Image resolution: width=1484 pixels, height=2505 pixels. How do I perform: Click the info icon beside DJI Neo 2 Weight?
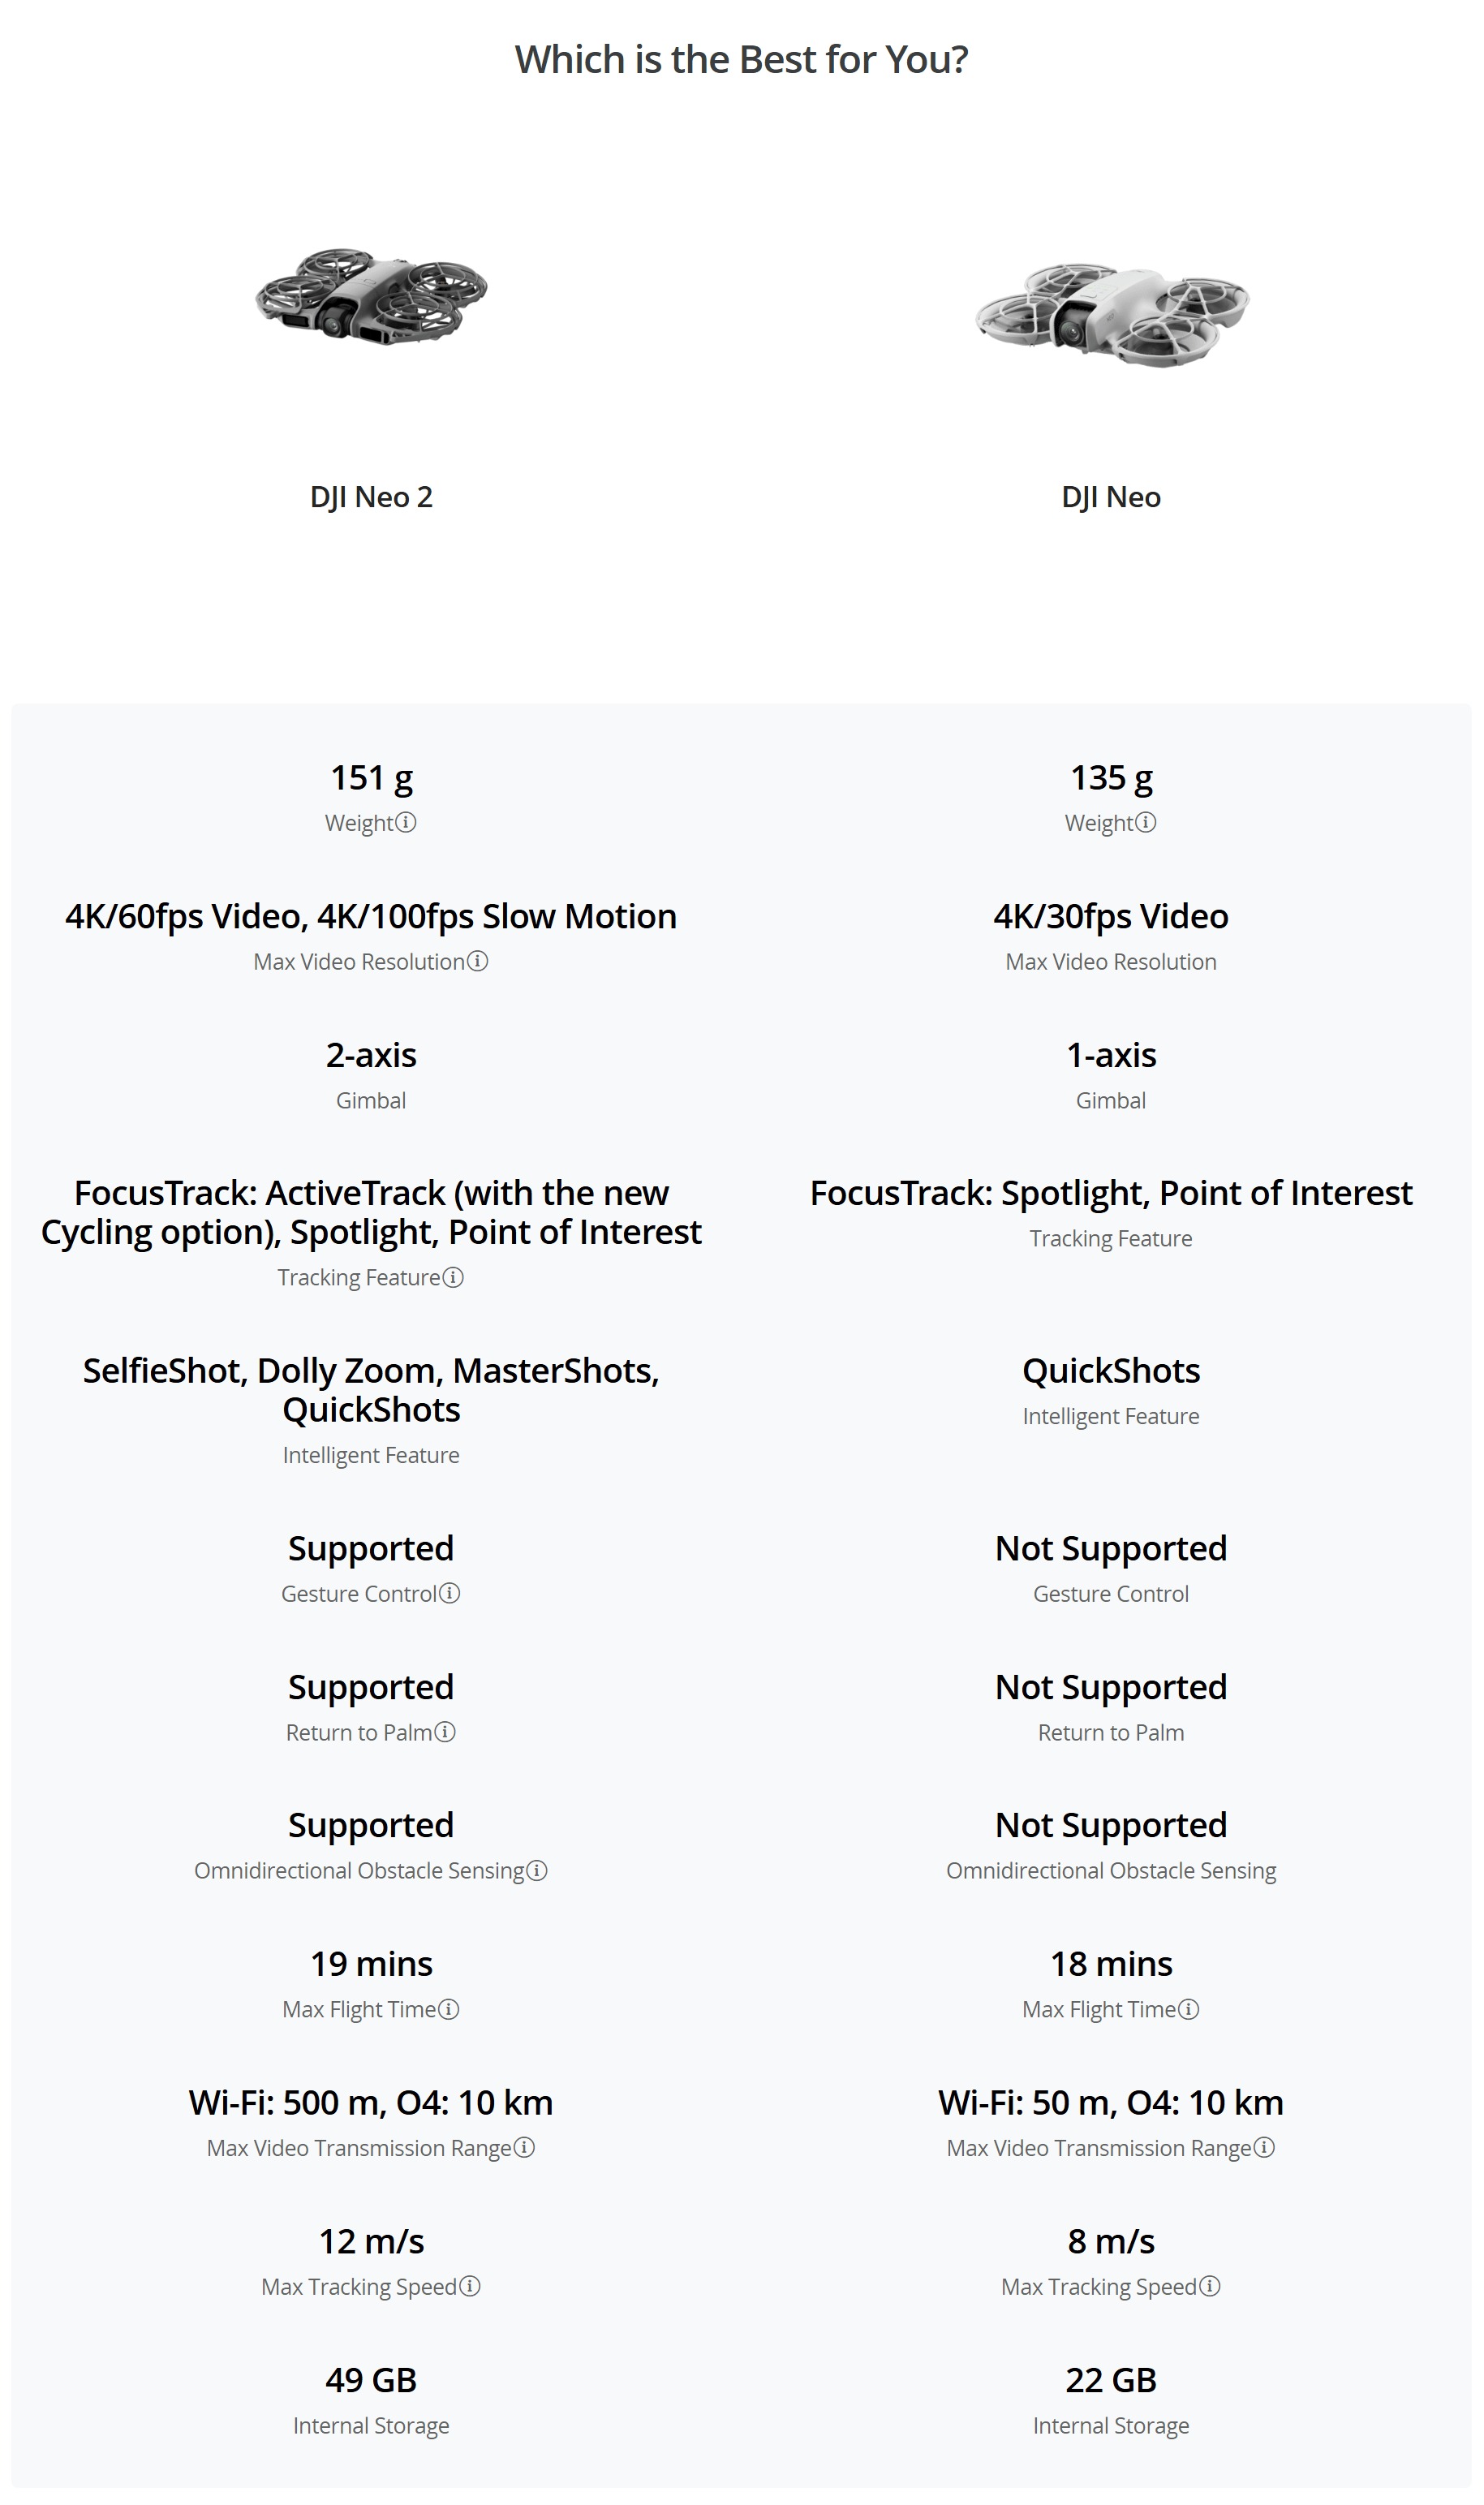406,822
